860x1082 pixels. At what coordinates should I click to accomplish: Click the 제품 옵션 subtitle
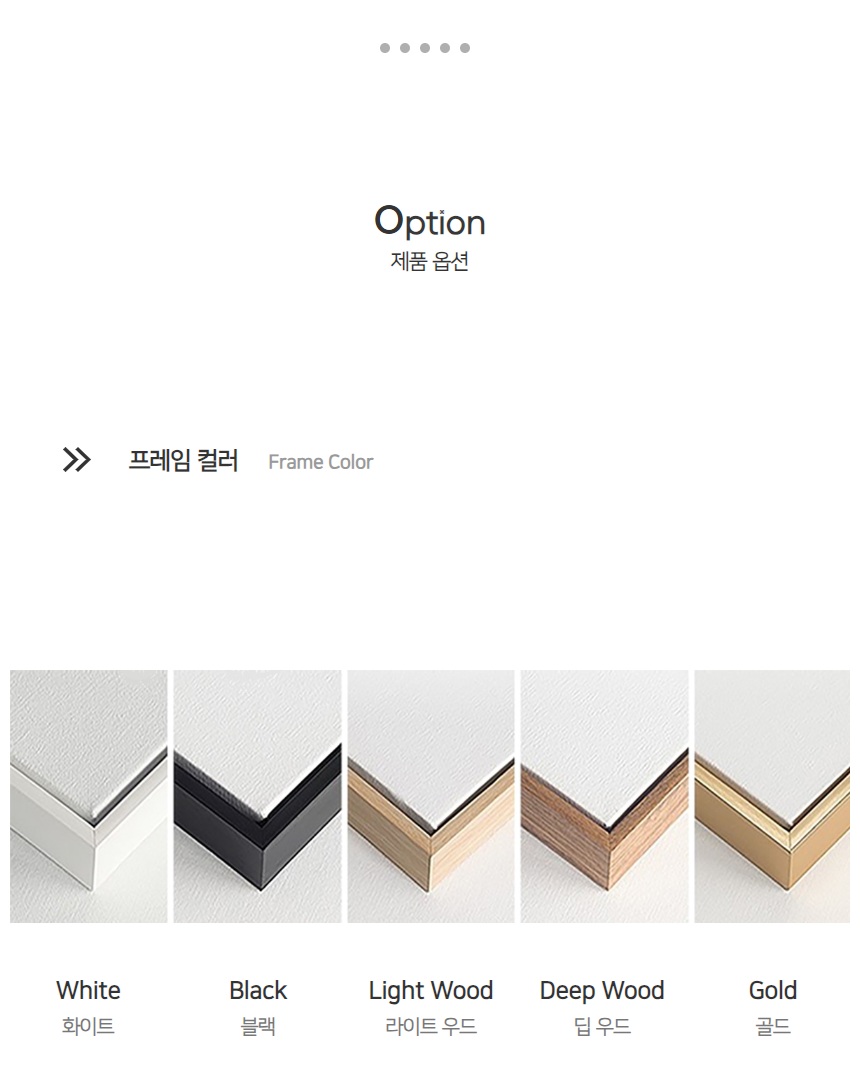pos(430,262)
